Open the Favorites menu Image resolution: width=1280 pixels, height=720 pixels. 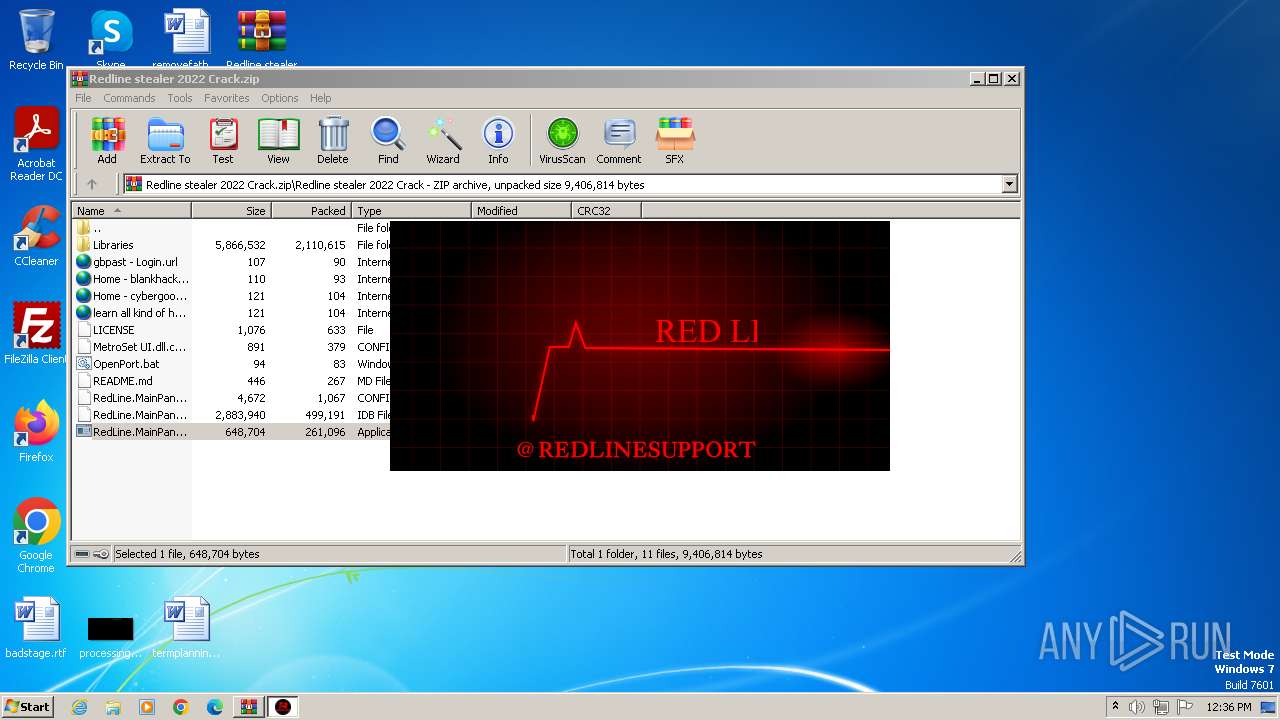pyautogui.click(x=227, y=98)
